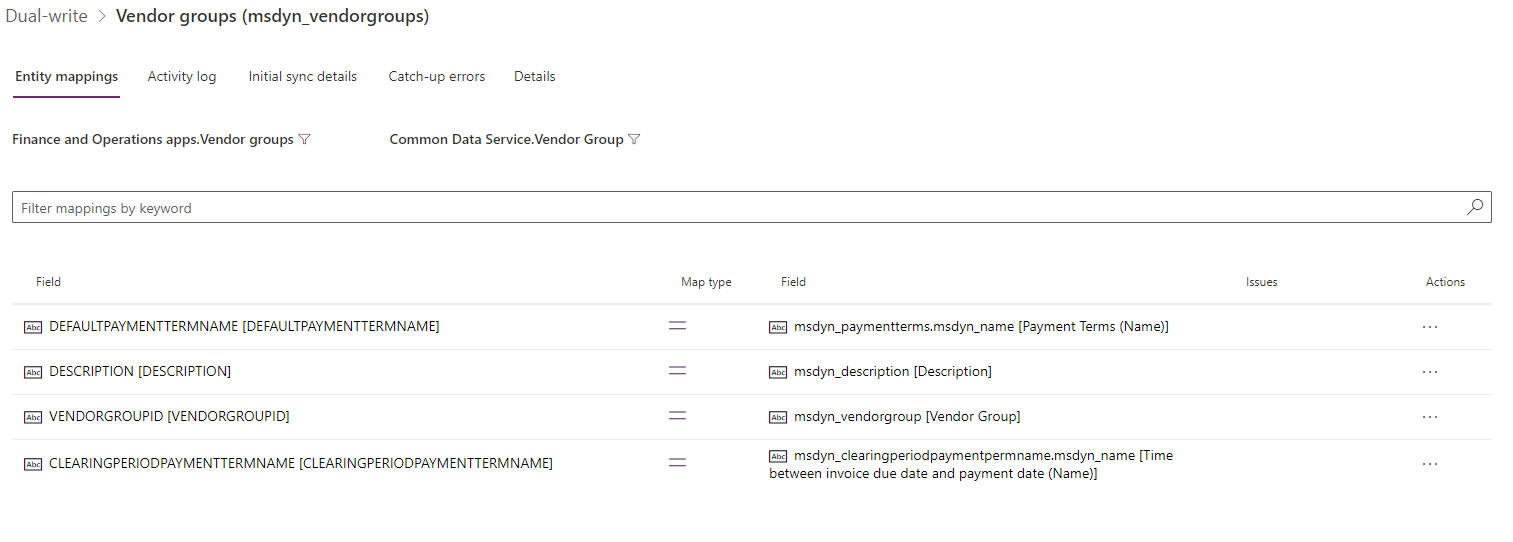Click the search magnifier icon in filter box
This screenshot has width=1513, height=542.
click(x=1474, y=207)
